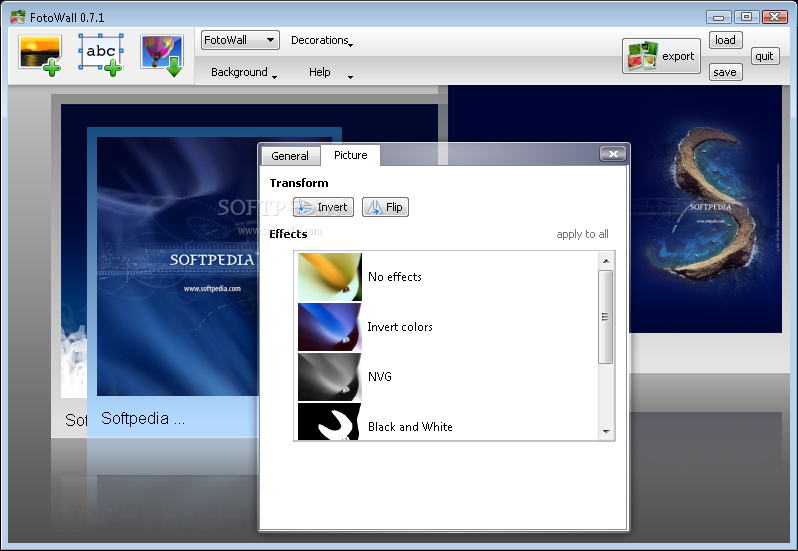The height and width of the screenshot is (551, 798).
Task: Select the Invert colors effect thumbnail
Action: click(x=330, y=327)
